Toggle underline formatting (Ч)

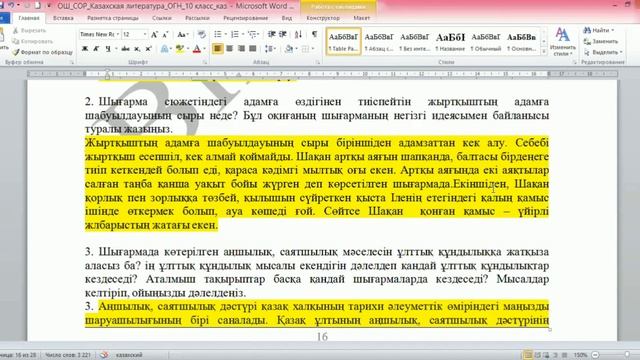point(108,49)
